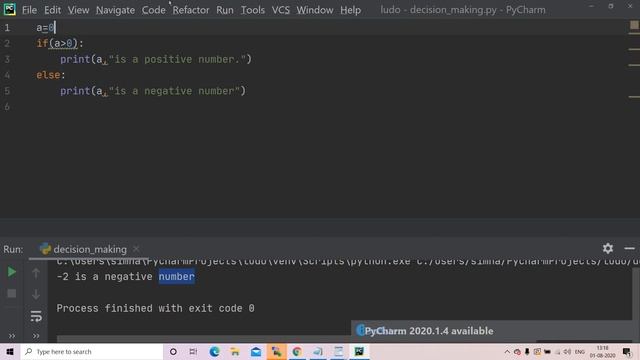This screenshot has width=640, height=360.
Task: Toggle soft-wrap in Run console
Action: point(36,316)
